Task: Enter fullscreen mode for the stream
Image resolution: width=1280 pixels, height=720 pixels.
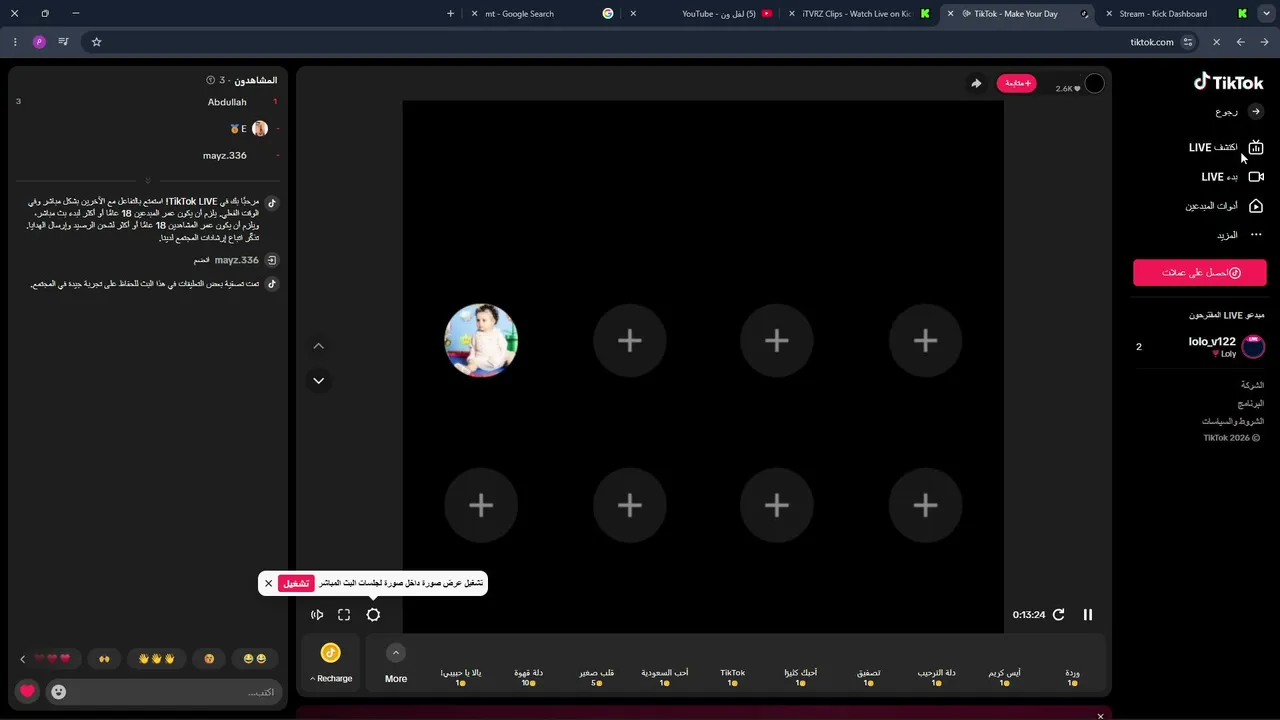Action: (x=344, y=615)
